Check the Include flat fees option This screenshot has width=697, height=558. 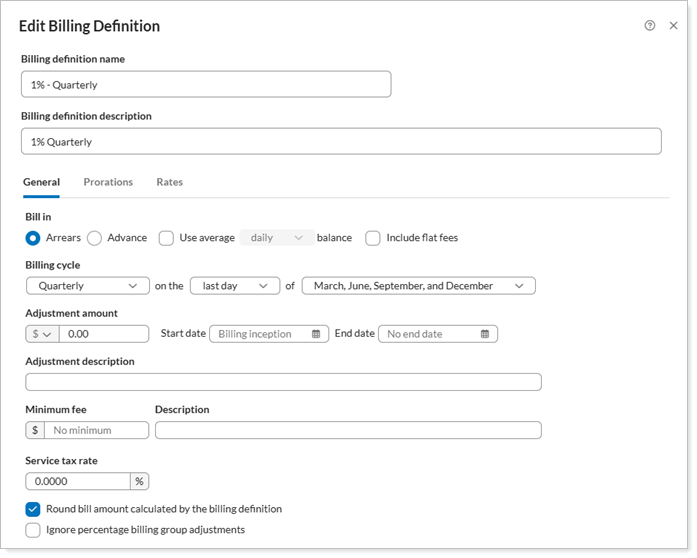pyautogui.click(x=373, y=238)
